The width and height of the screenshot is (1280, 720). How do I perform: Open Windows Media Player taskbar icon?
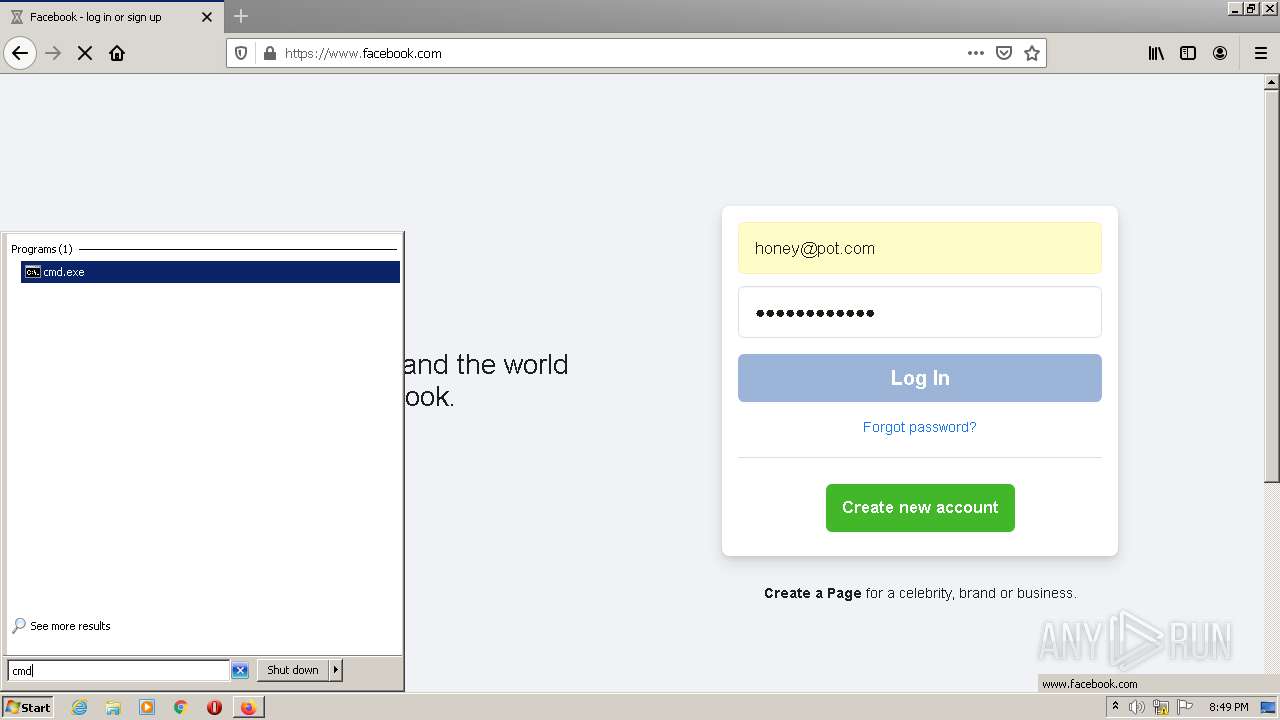[x=147, y=707]
